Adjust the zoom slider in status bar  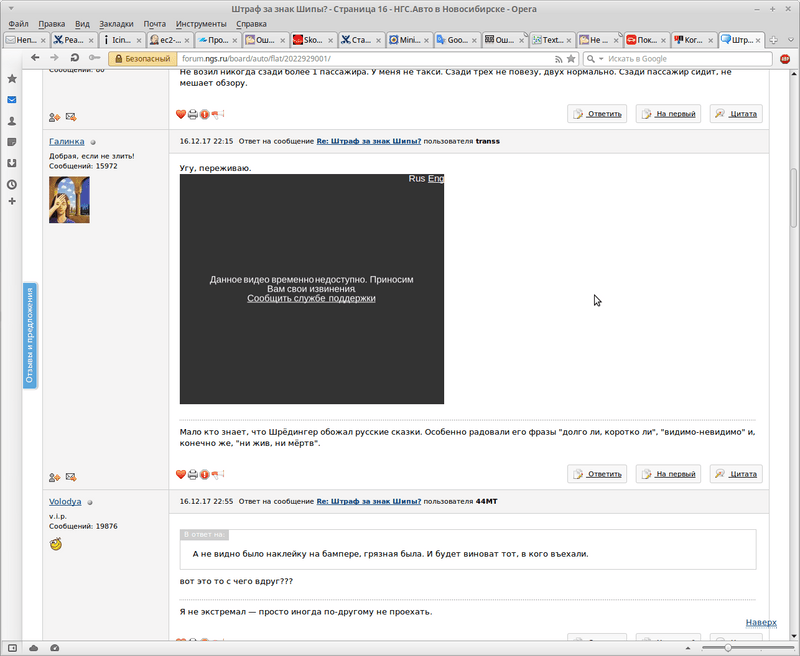coord(727,647)
